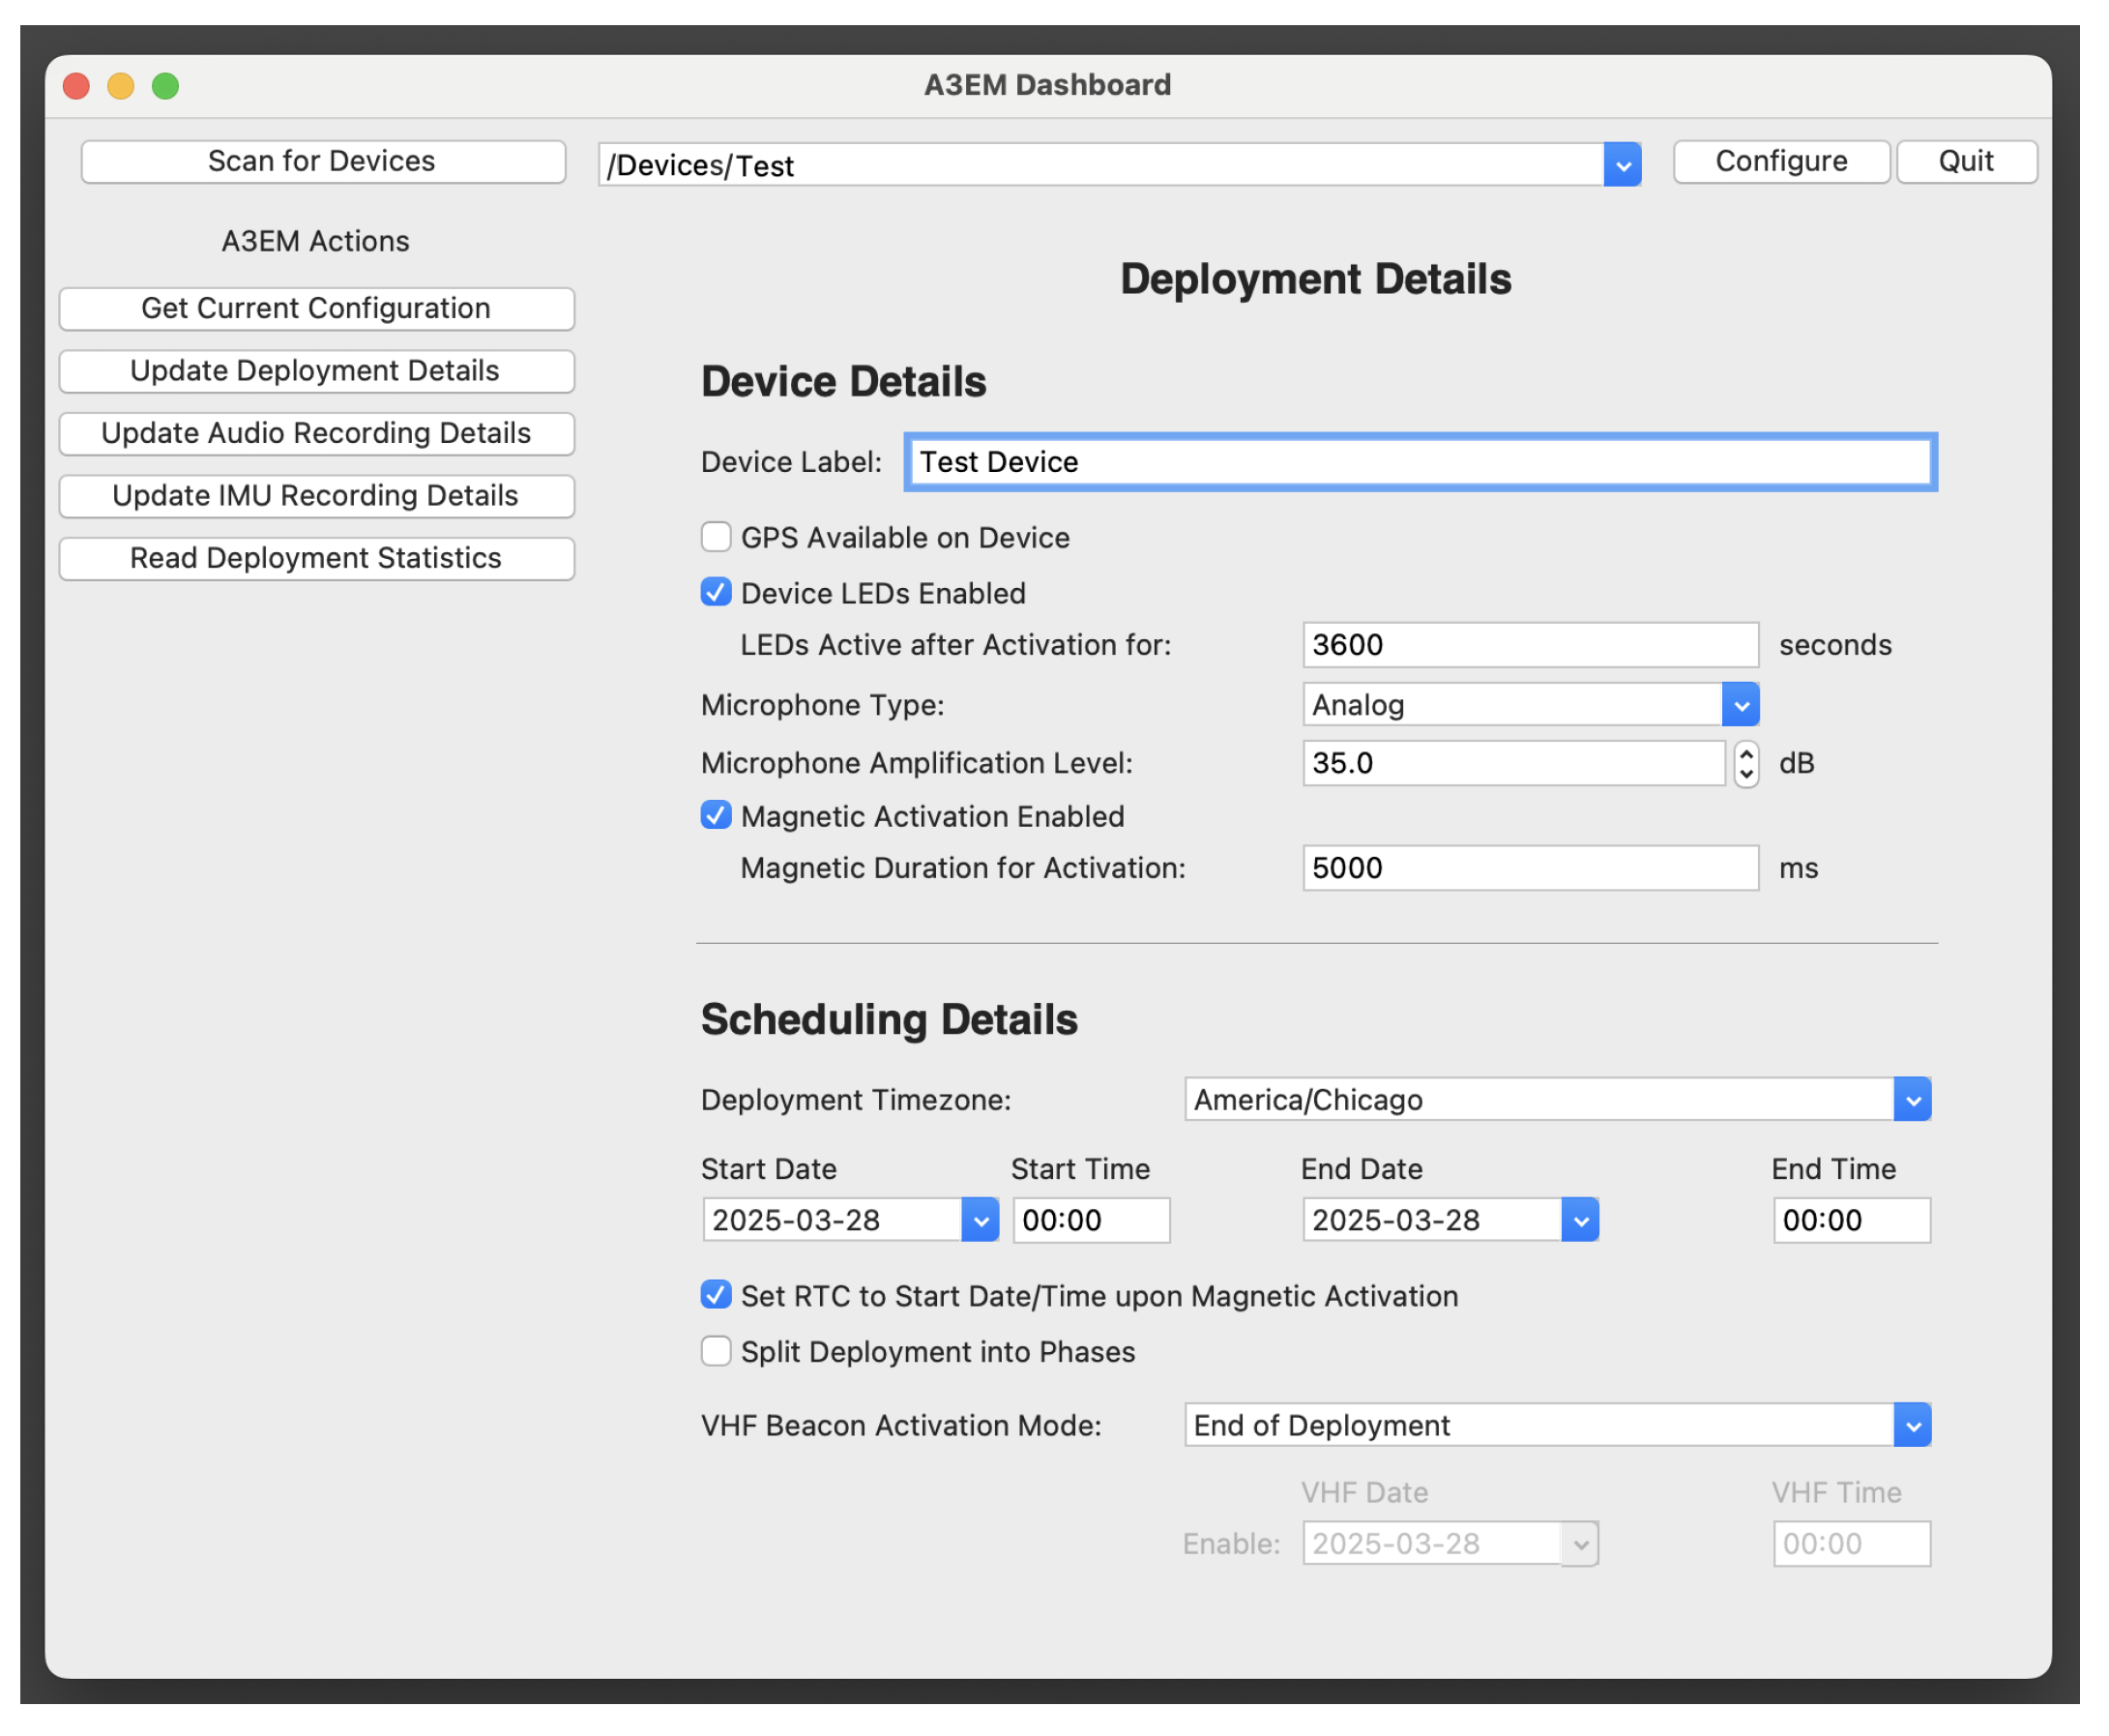Check Split Deployment into Phases
Image resolution: width=2109 pixels, height=1736 pixels.
(x=717, y=1354)
